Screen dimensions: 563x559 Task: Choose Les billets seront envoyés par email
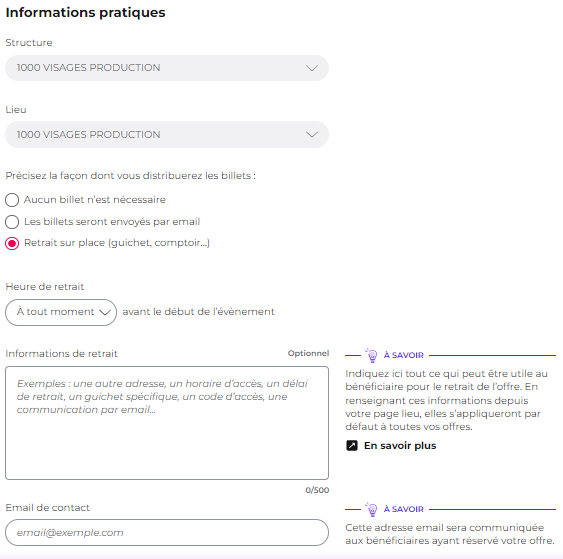tap(12, 222)
